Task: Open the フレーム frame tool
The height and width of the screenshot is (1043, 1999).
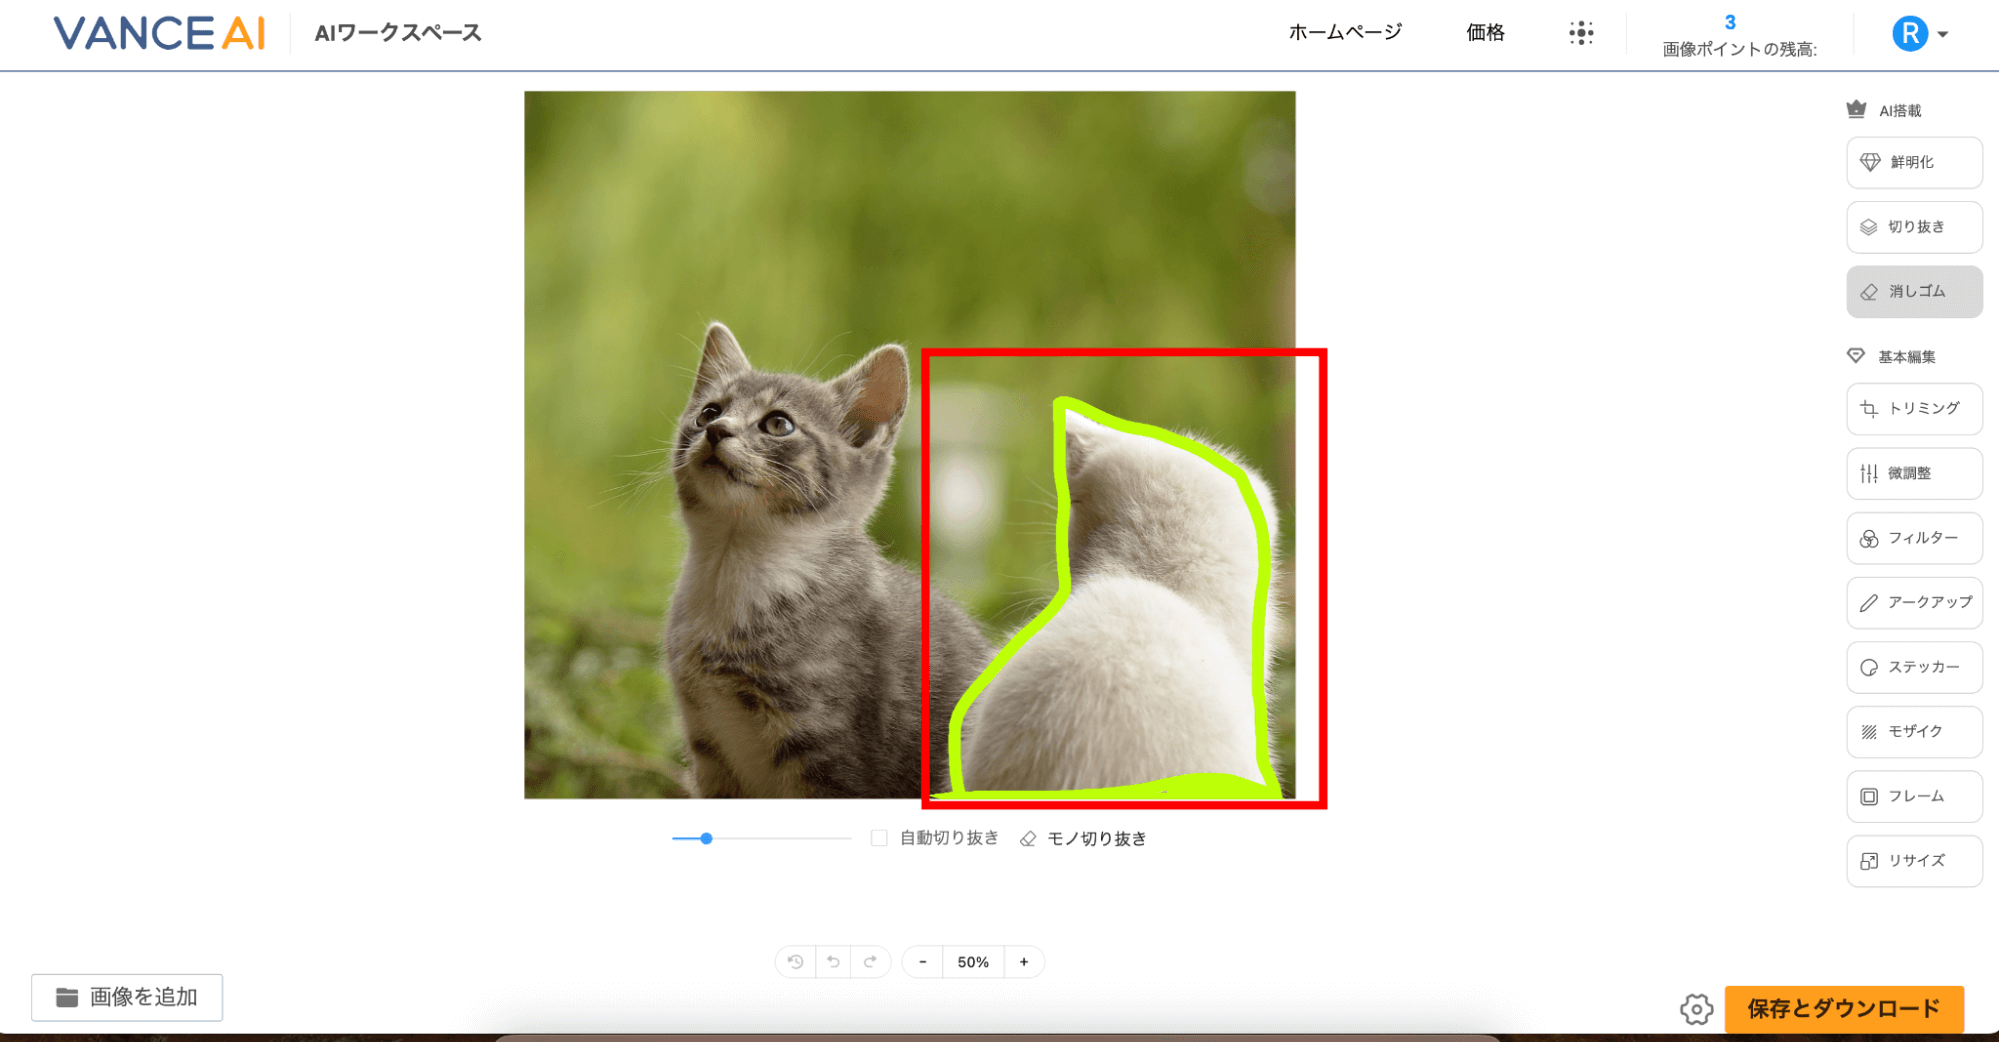Action: click(x=1913, y=796)
